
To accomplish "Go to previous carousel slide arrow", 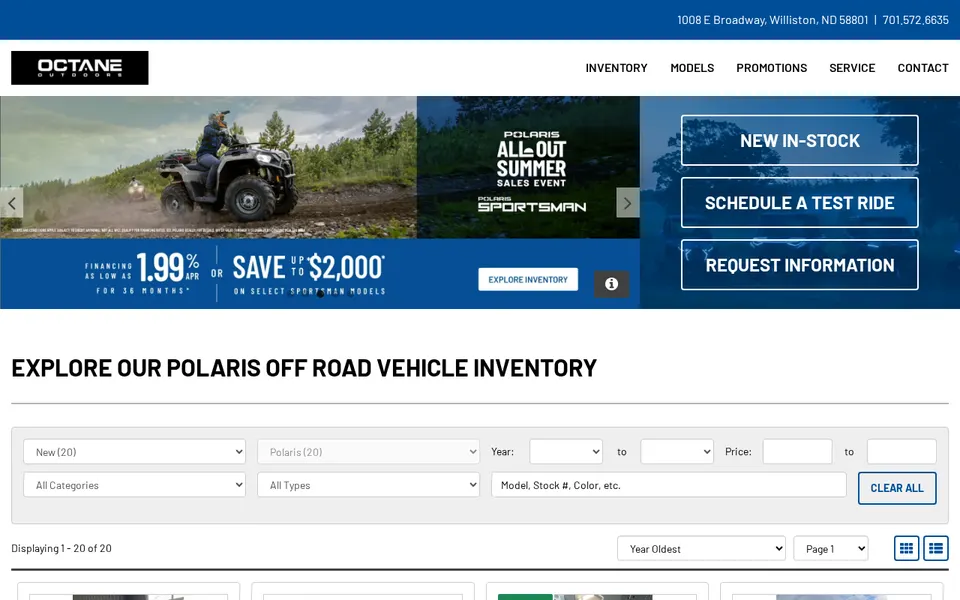I will point(12,203).
